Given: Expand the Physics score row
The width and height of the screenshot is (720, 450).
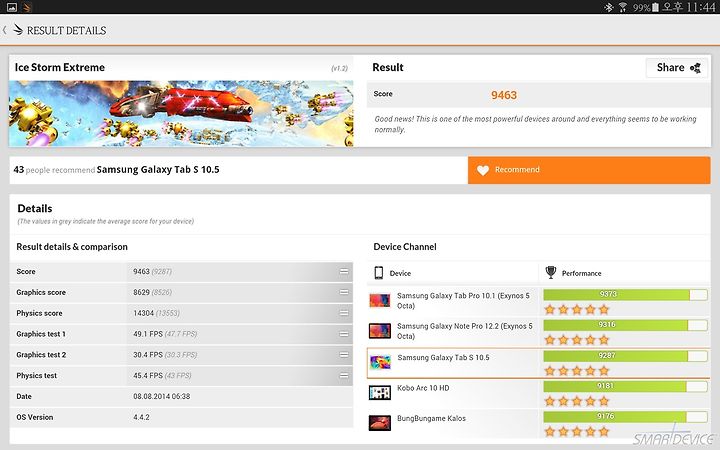Looking at the screenshot, I should 343,313.
